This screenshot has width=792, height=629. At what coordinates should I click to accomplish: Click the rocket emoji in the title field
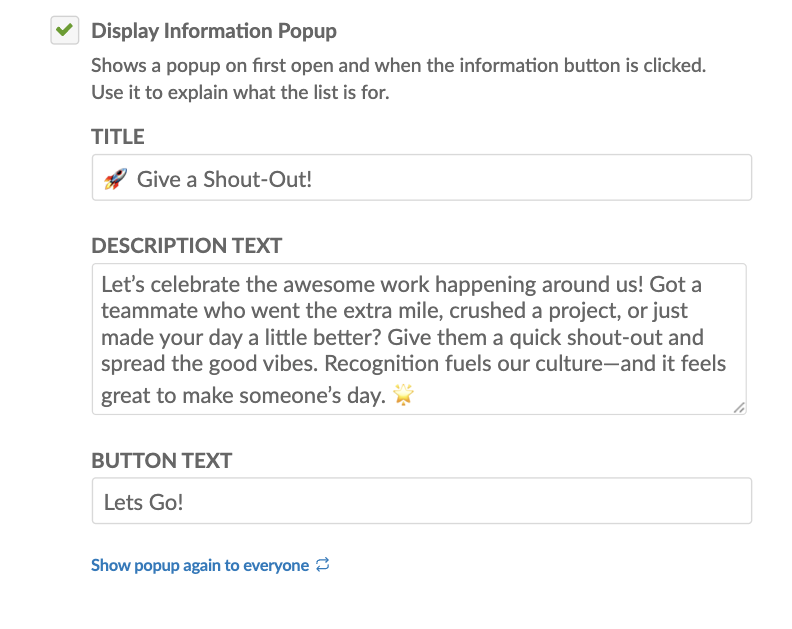(x=115, y=179)
